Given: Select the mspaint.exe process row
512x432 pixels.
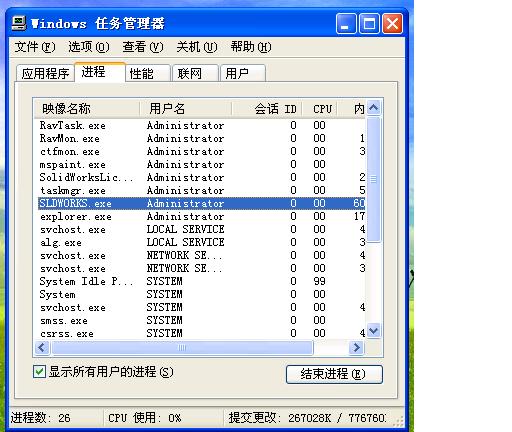Looking at the screenshot, I should point(202,164).
